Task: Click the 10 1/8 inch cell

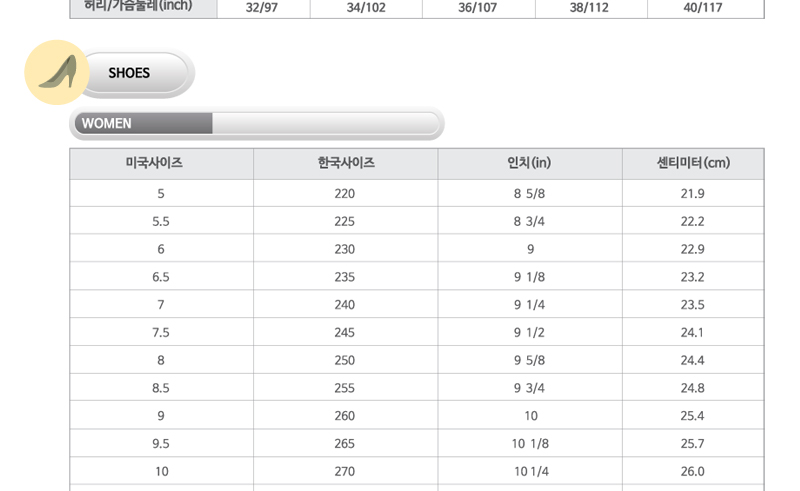Action: coord(530,444)
